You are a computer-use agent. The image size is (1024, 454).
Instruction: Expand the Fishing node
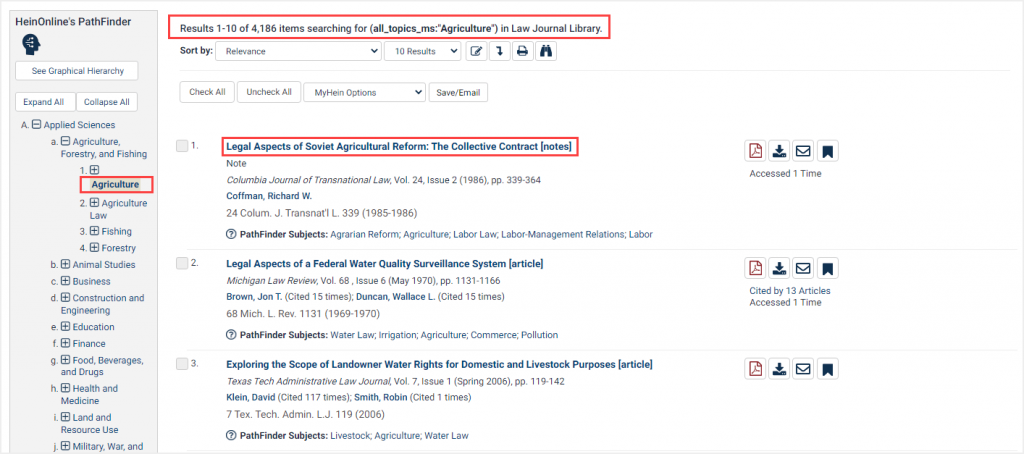coord(94,231)
